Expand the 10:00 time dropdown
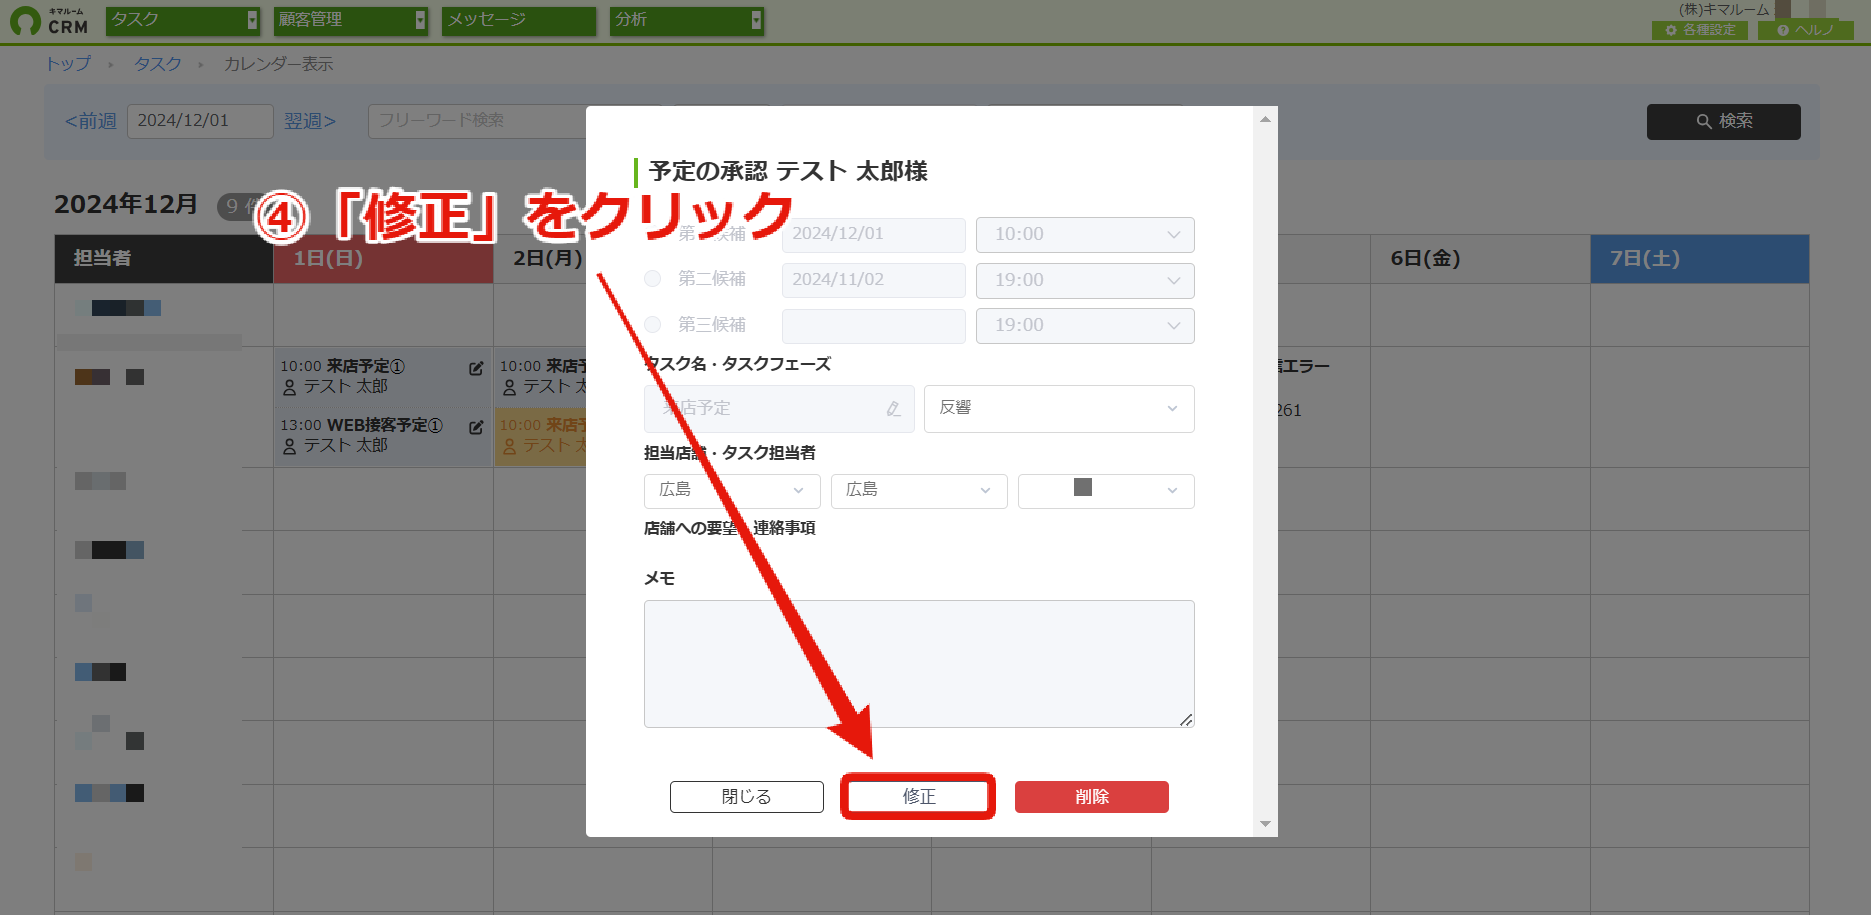The image size is (1871, 915). click(1085, 235)
